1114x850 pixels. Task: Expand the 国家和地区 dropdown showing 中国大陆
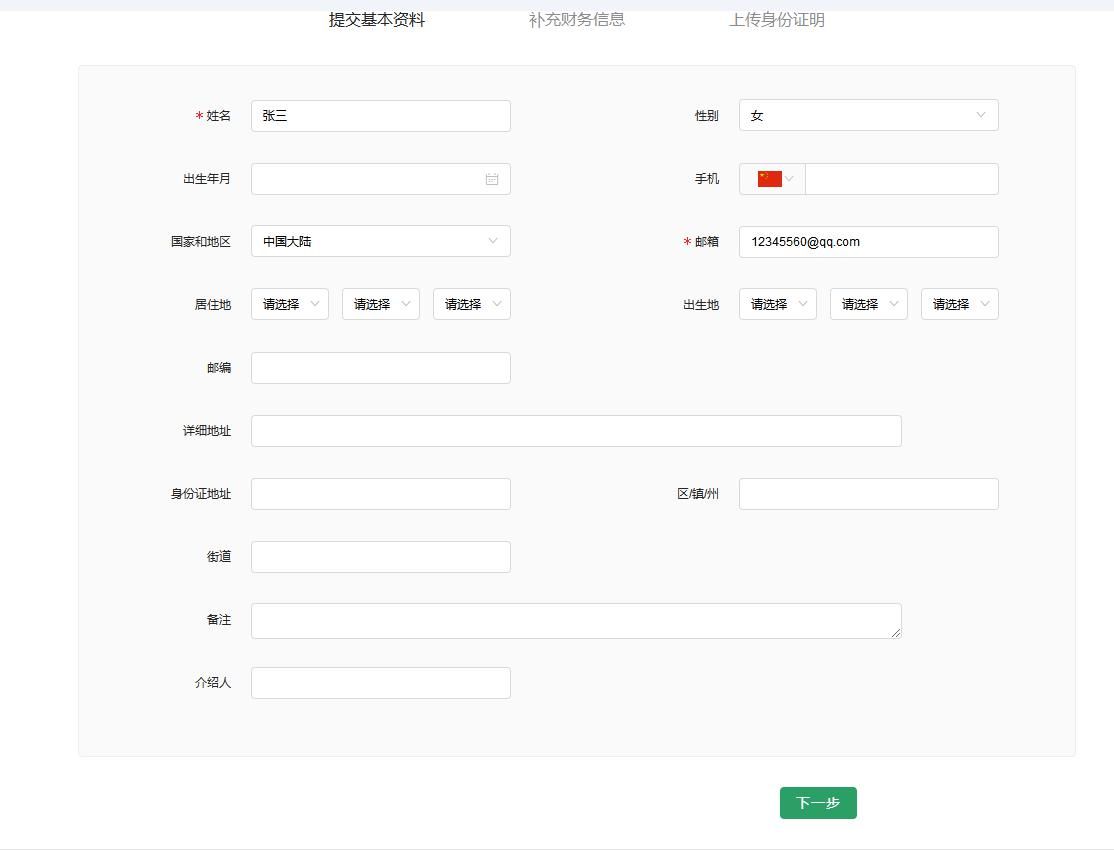(x=380, y=241)
